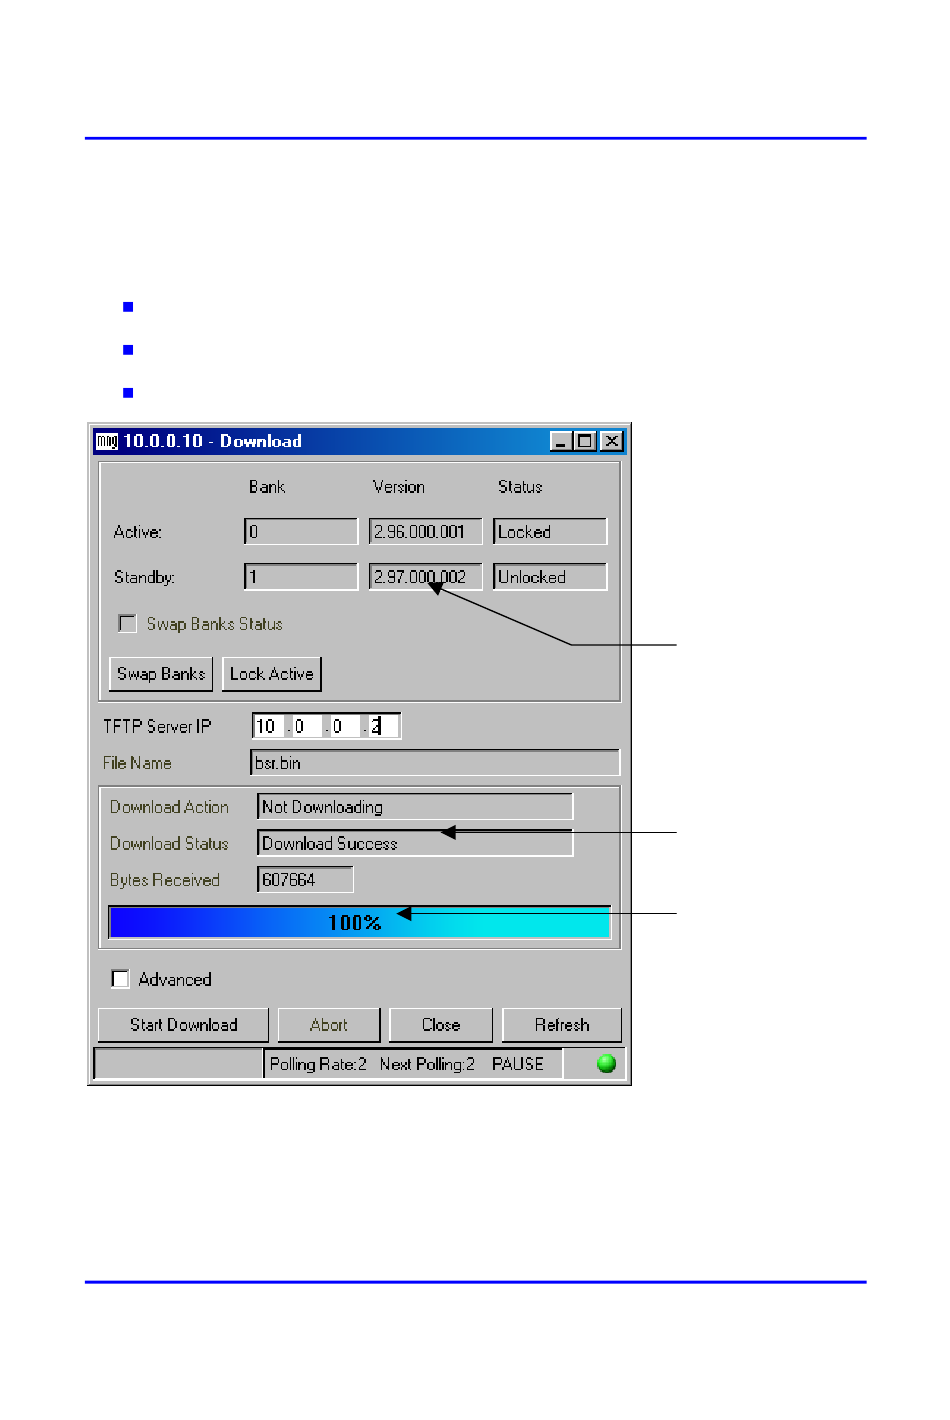
Task: Select last octet of TFTP Server IP
Action: tap(382, 726)
